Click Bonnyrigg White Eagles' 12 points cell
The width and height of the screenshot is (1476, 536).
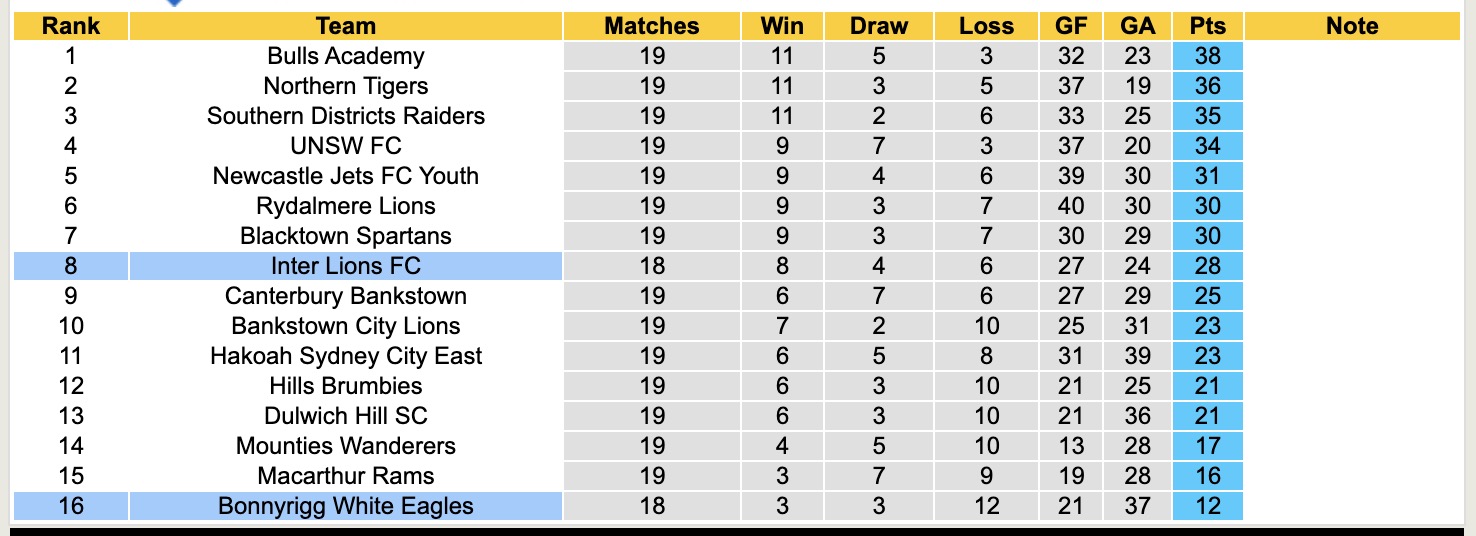pyautogui.click(x=1208, y=506)
